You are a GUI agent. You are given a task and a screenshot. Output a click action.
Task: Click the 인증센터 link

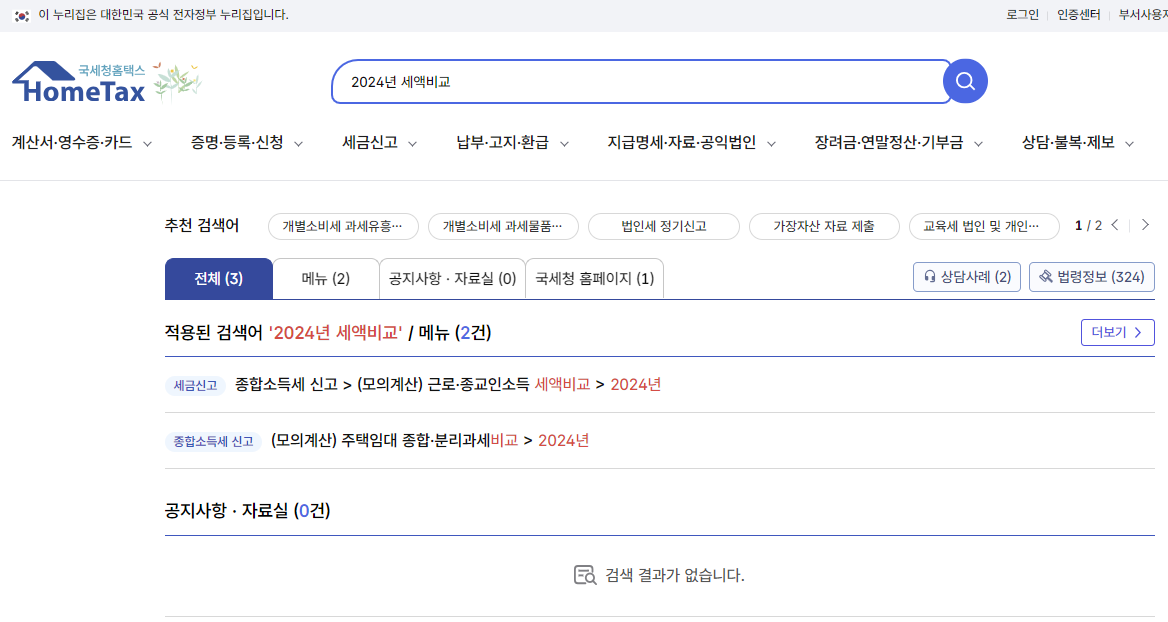coord(1077,14)
